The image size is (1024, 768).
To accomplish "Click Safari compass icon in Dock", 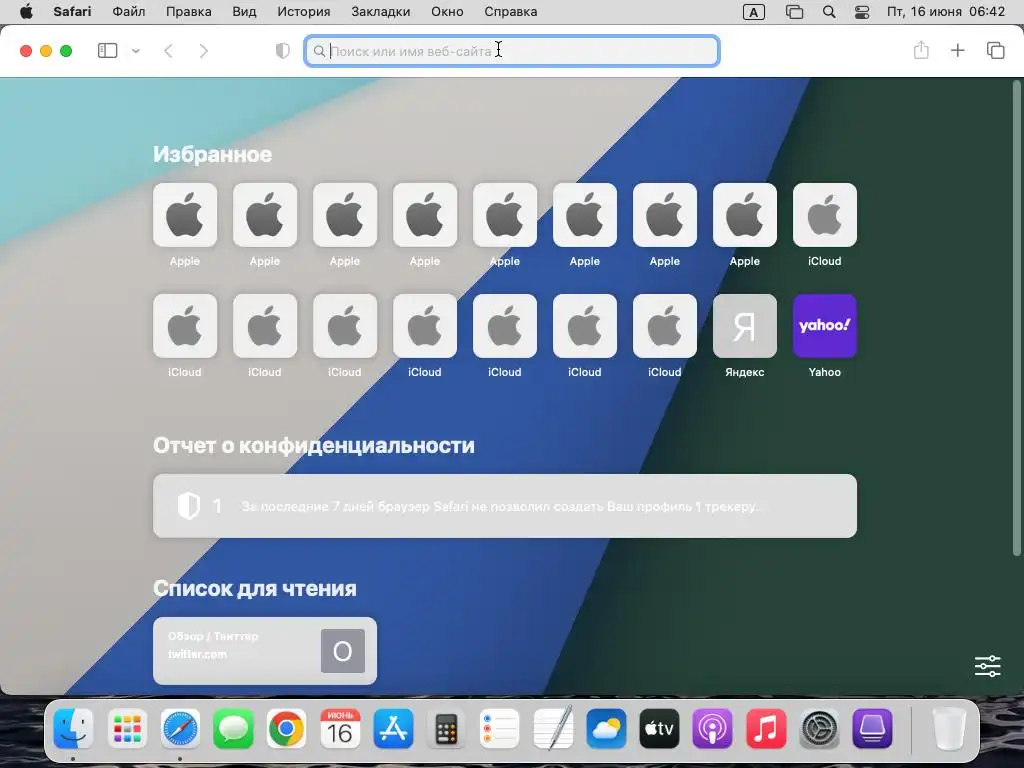I will click(x=180, y=728).
